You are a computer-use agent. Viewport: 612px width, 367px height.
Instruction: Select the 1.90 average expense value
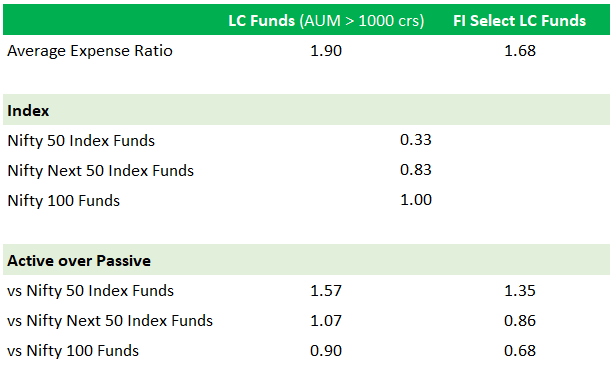pyautogui.click(x=326, y=51)
